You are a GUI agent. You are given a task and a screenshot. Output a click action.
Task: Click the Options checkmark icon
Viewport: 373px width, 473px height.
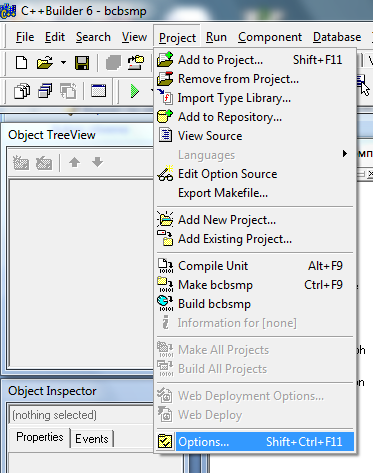tap(165, 442)
